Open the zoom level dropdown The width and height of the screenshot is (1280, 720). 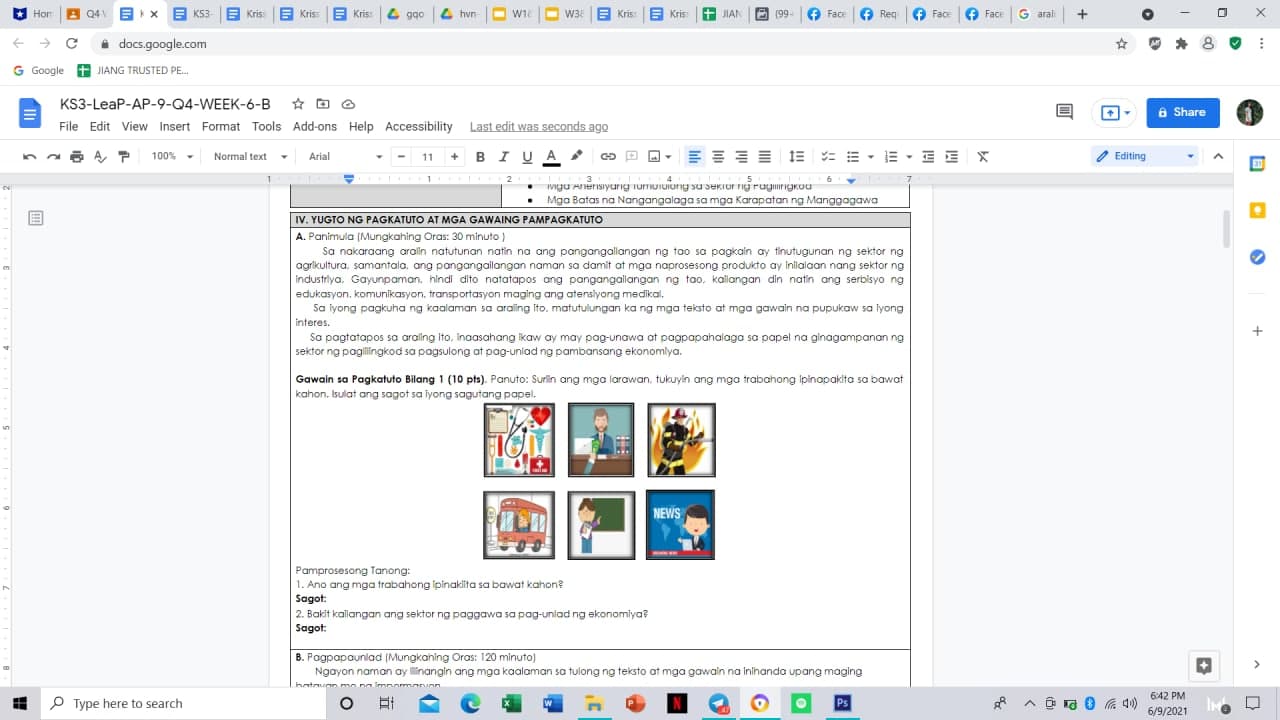[170, 156]
